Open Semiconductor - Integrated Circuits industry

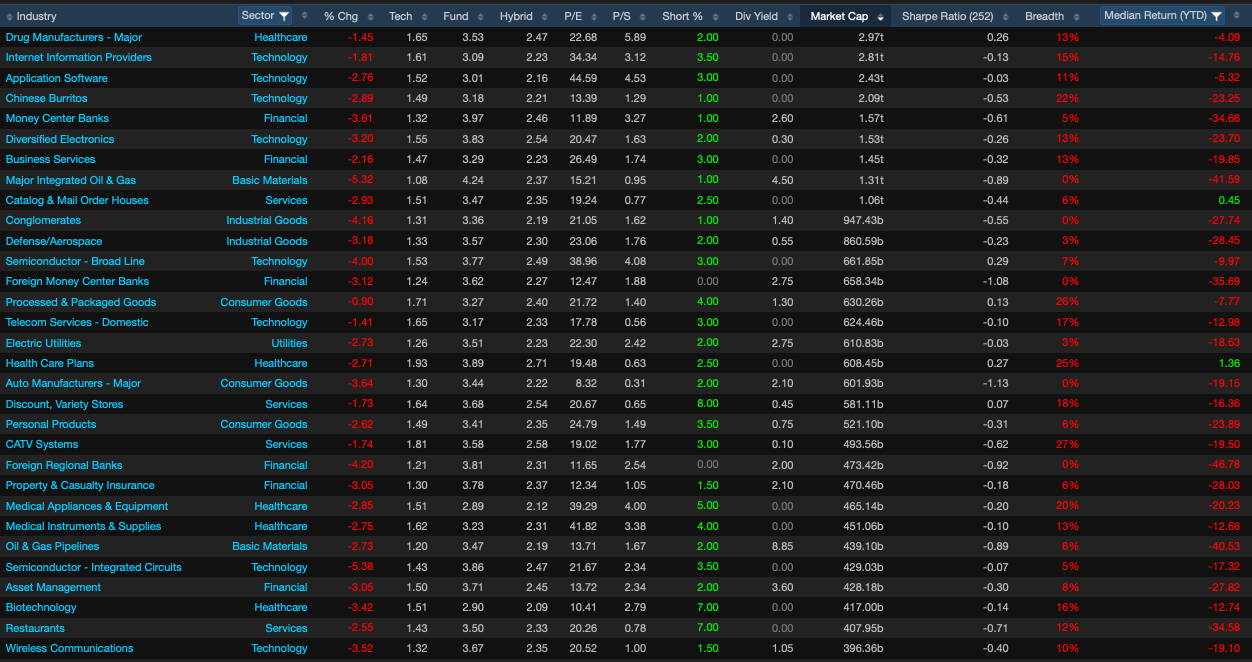tap(94, 567)
